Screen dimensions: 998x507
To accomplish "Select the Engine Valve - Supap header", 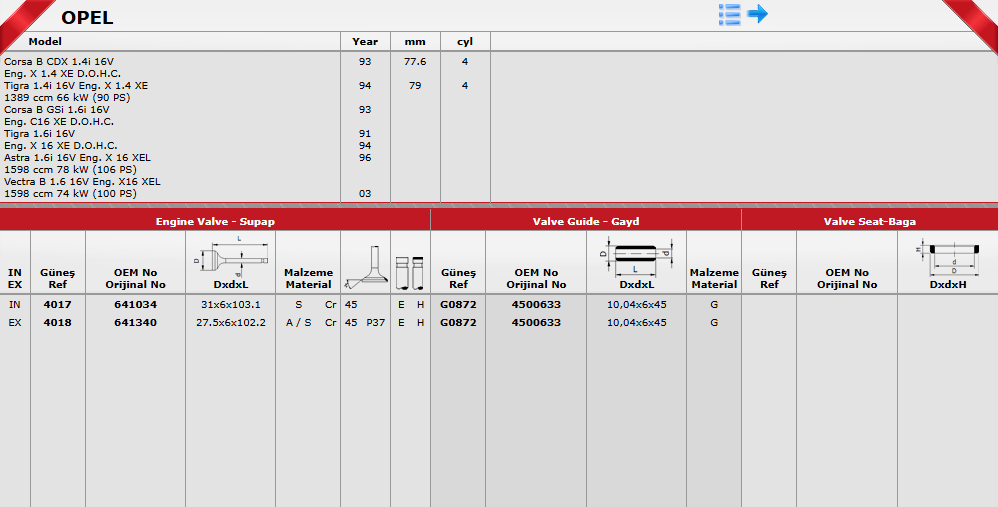I will [x=215, y=221].
